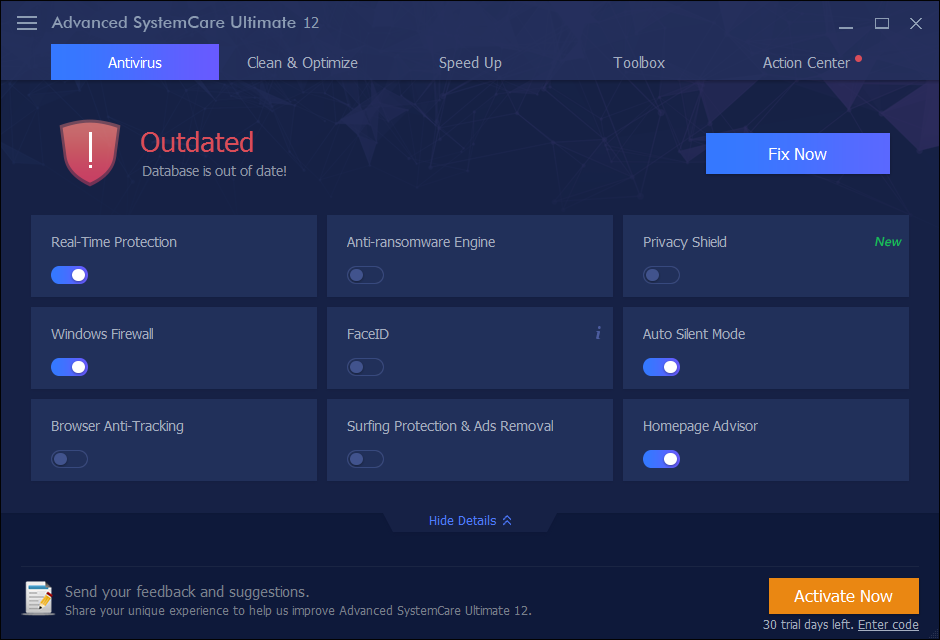Click the Activate Now button
Image resolution: width=940 pixels, height=640 pixels.
[x=843, y=596]
